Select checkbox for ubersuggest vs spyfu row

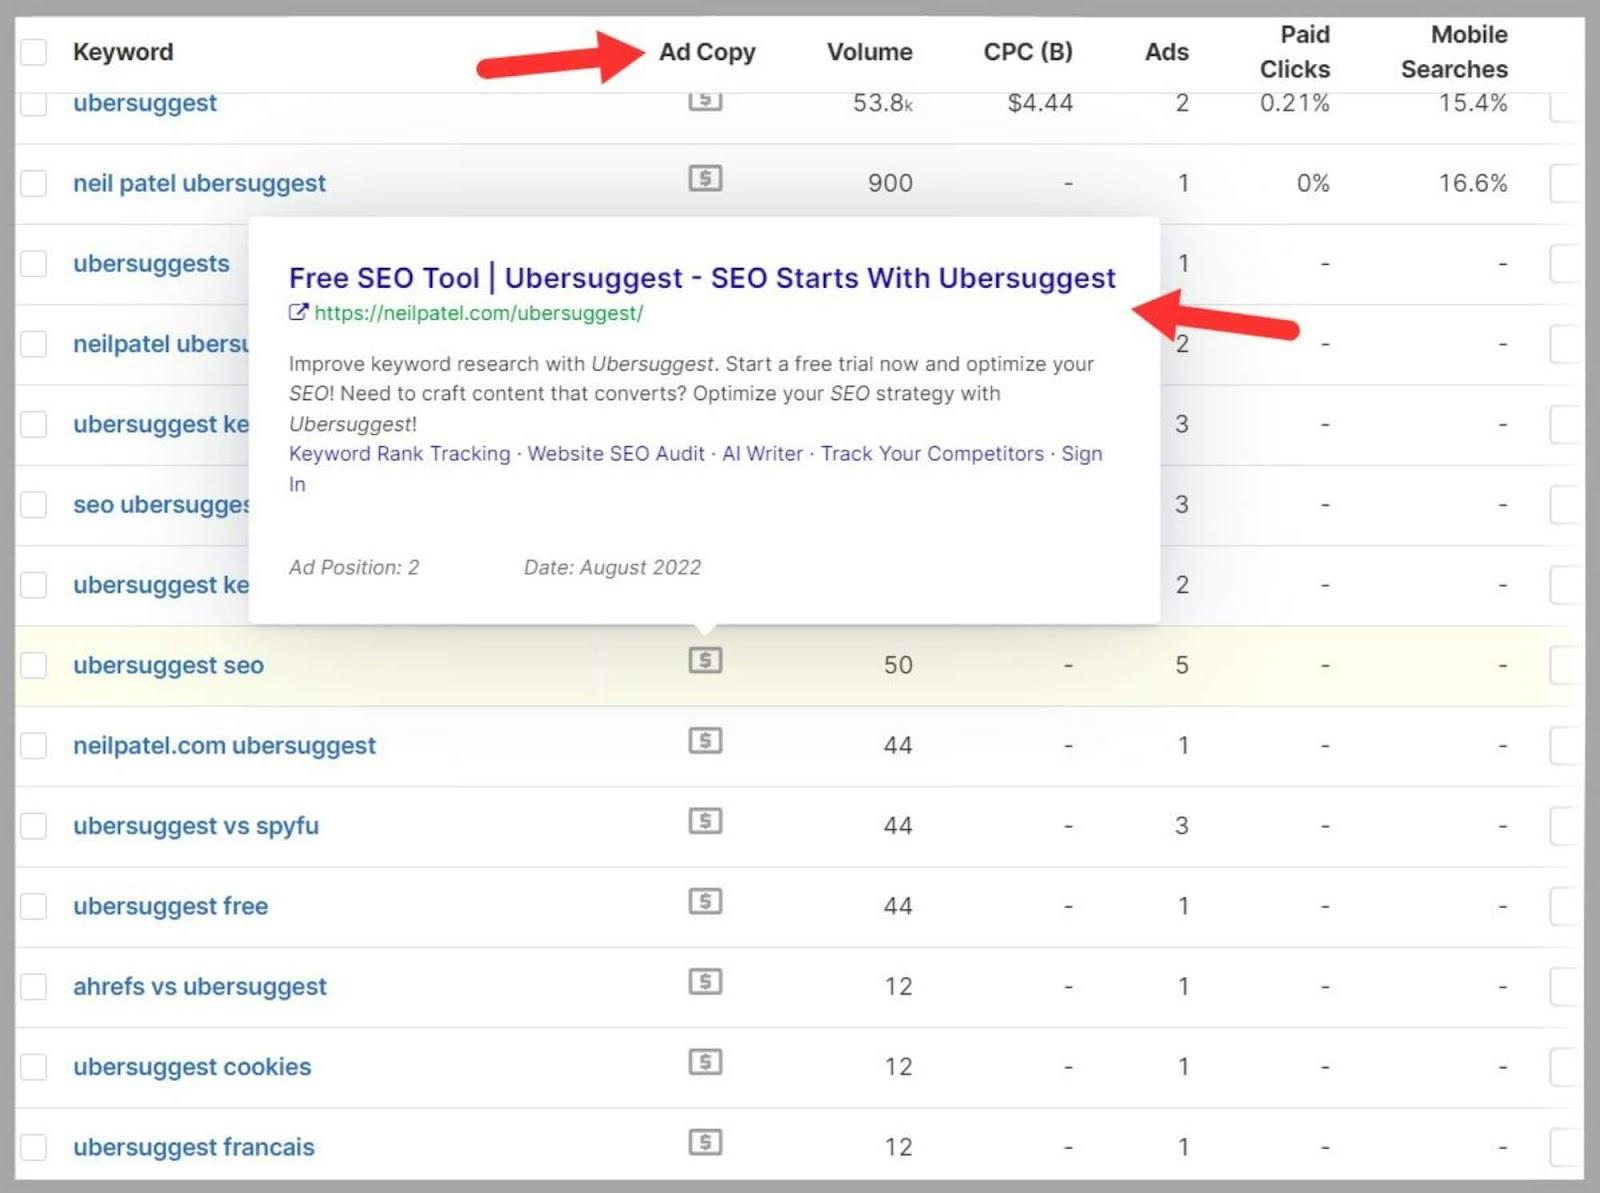pyautogui.click(x=34, y=826)
